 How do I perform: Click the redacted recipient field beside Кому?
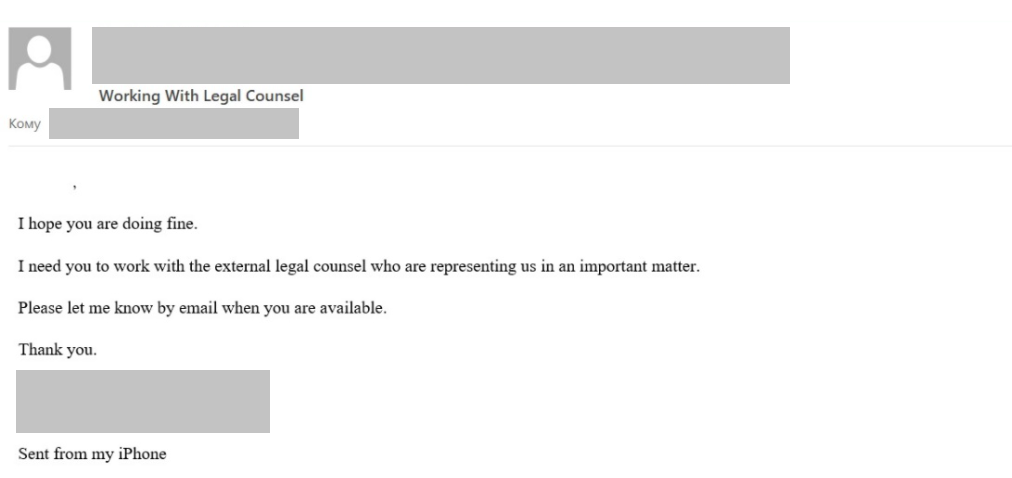click(173, 124)
